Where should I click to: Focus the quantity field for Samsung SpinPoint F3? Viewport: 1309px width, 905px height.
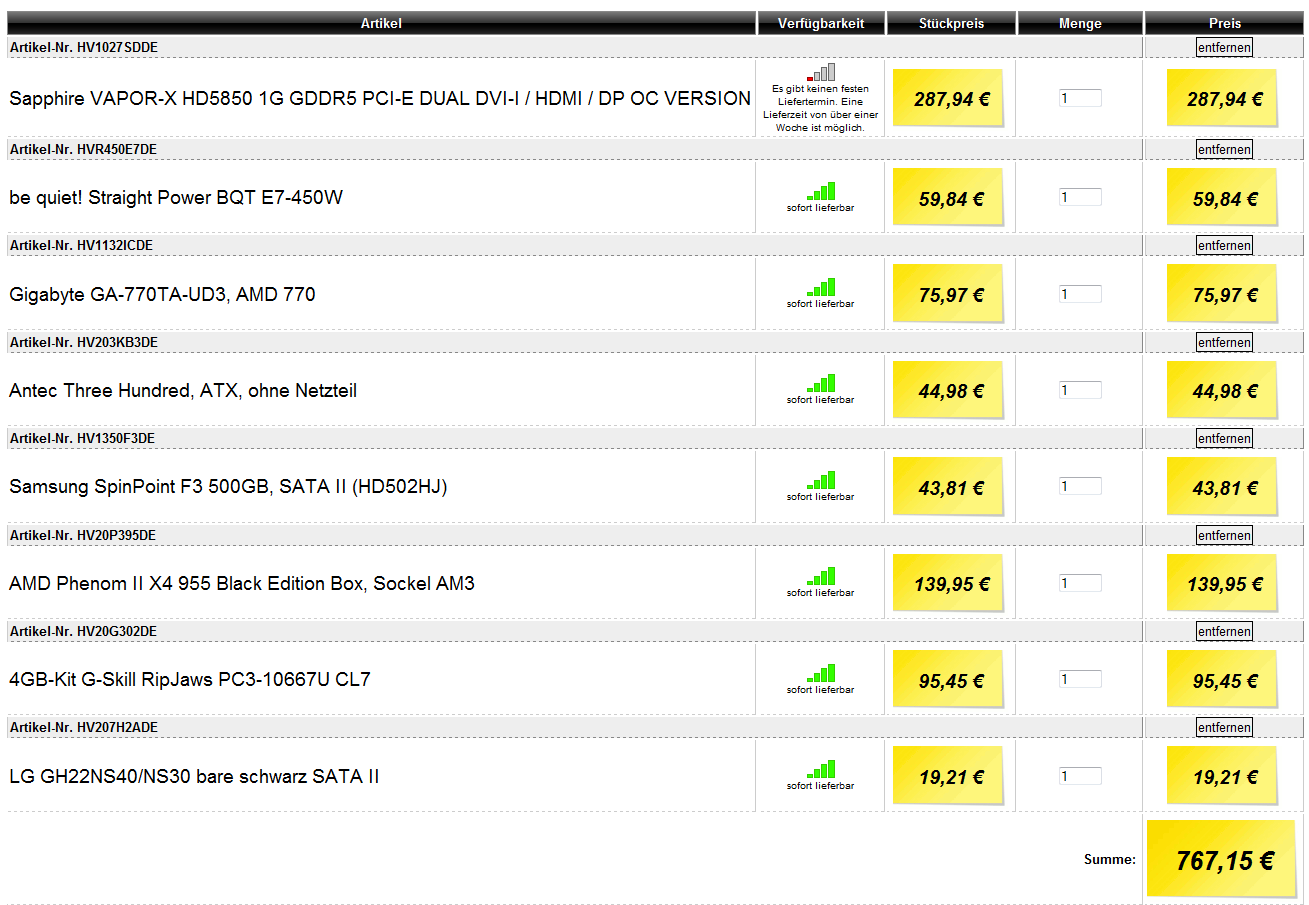pos(1080,486)
